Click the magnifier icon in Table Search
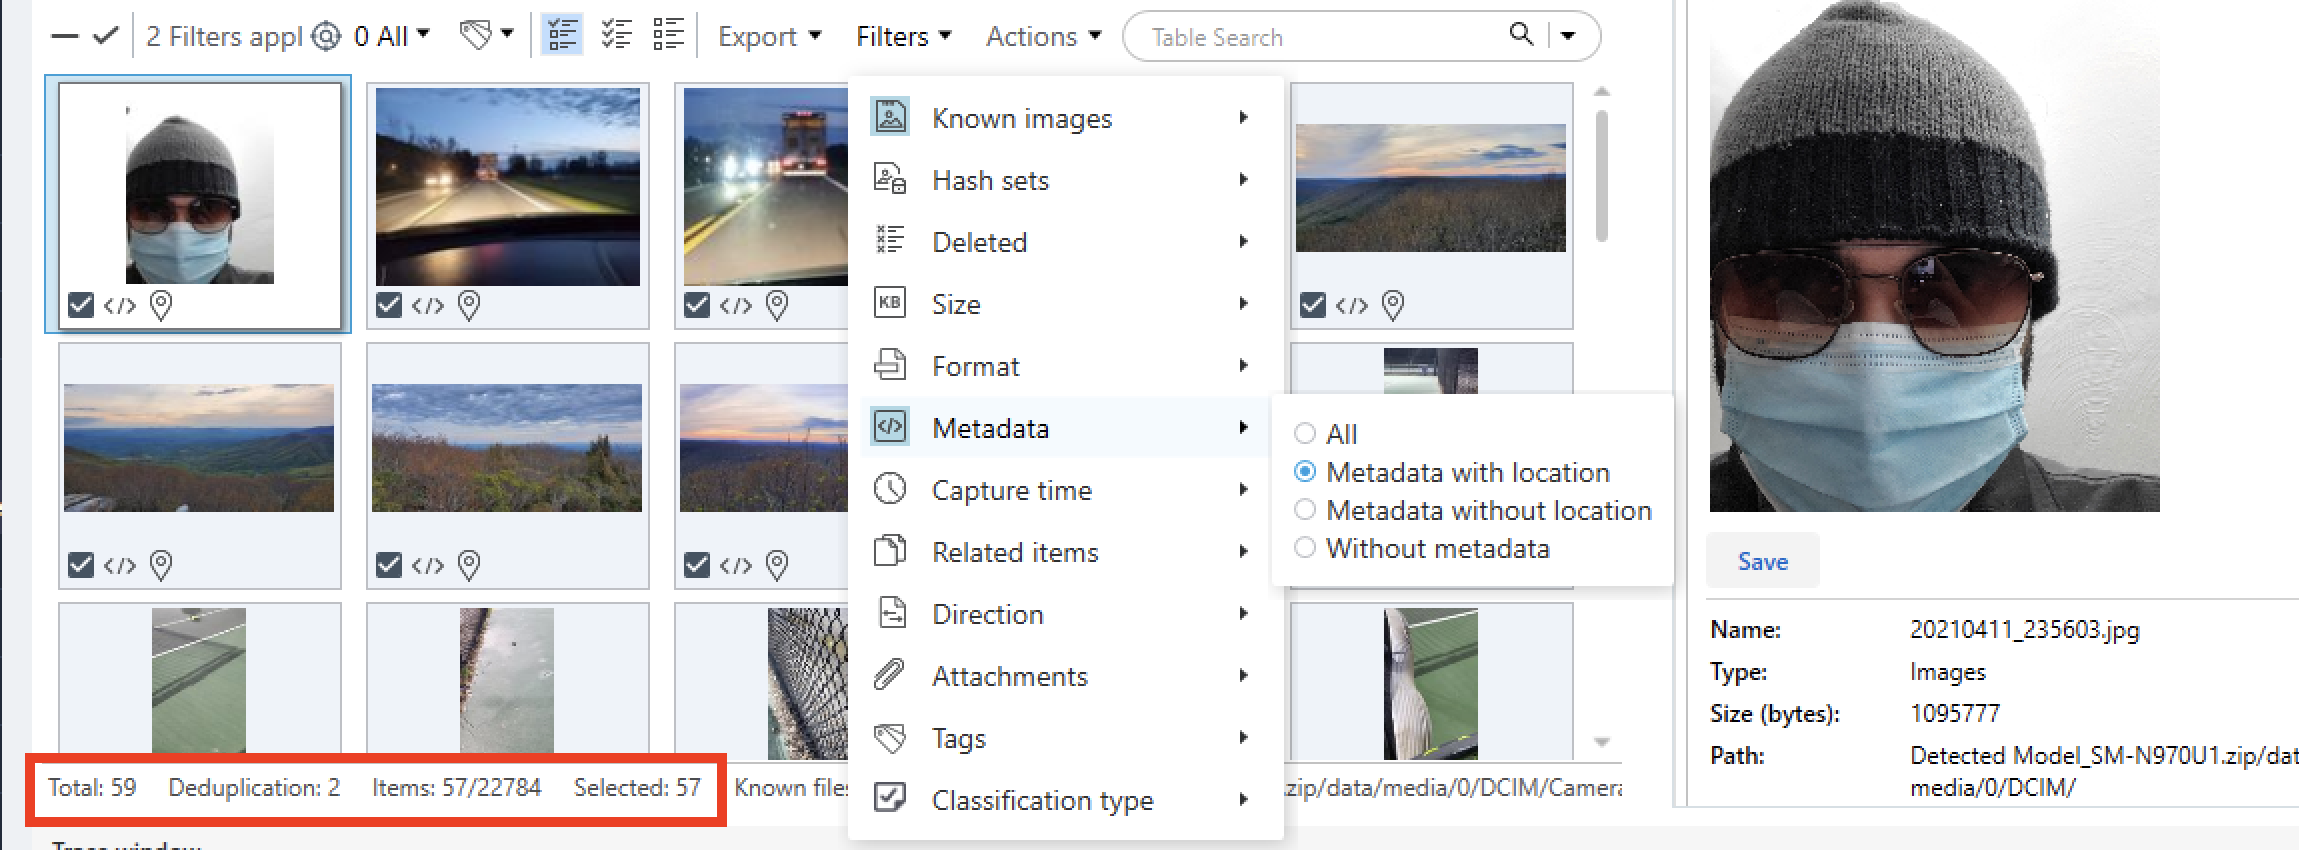This screenshot has height=850, width=2299. (1521, 35)
